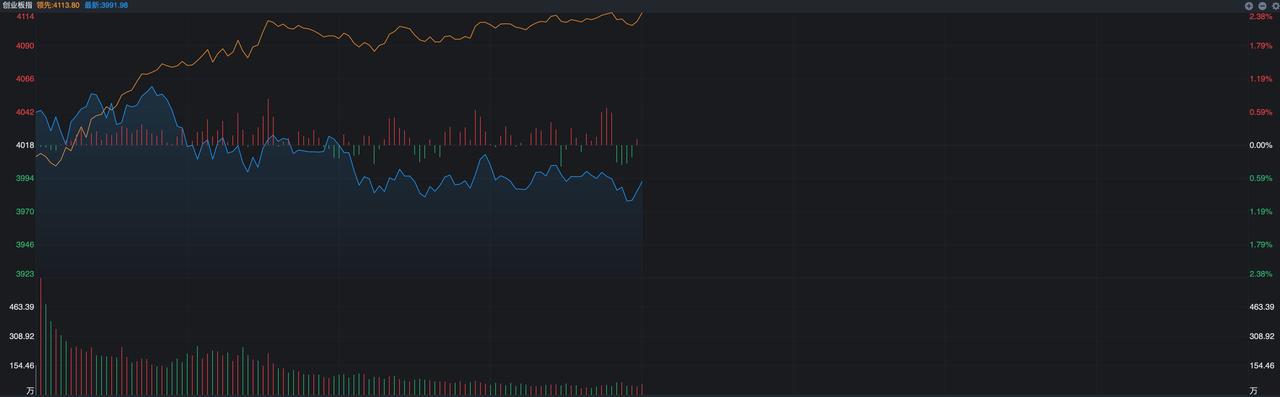Click the 3946 price label on left axis

(25, 245)
